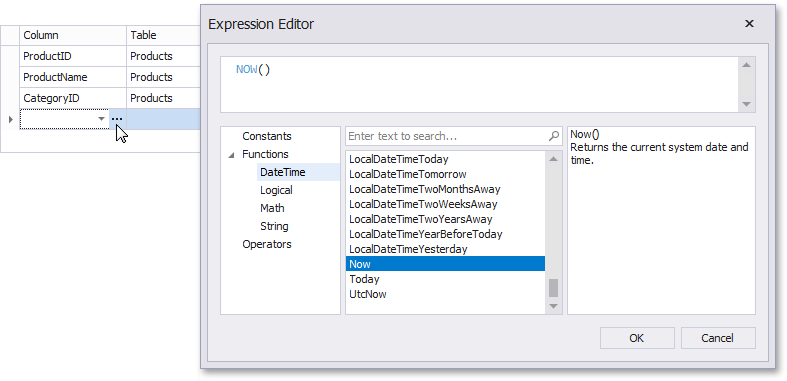The width and height of the screenshot is (787, 381).
Task: Select LocalDateTimeToday in the function list
Action: [445, 159]
